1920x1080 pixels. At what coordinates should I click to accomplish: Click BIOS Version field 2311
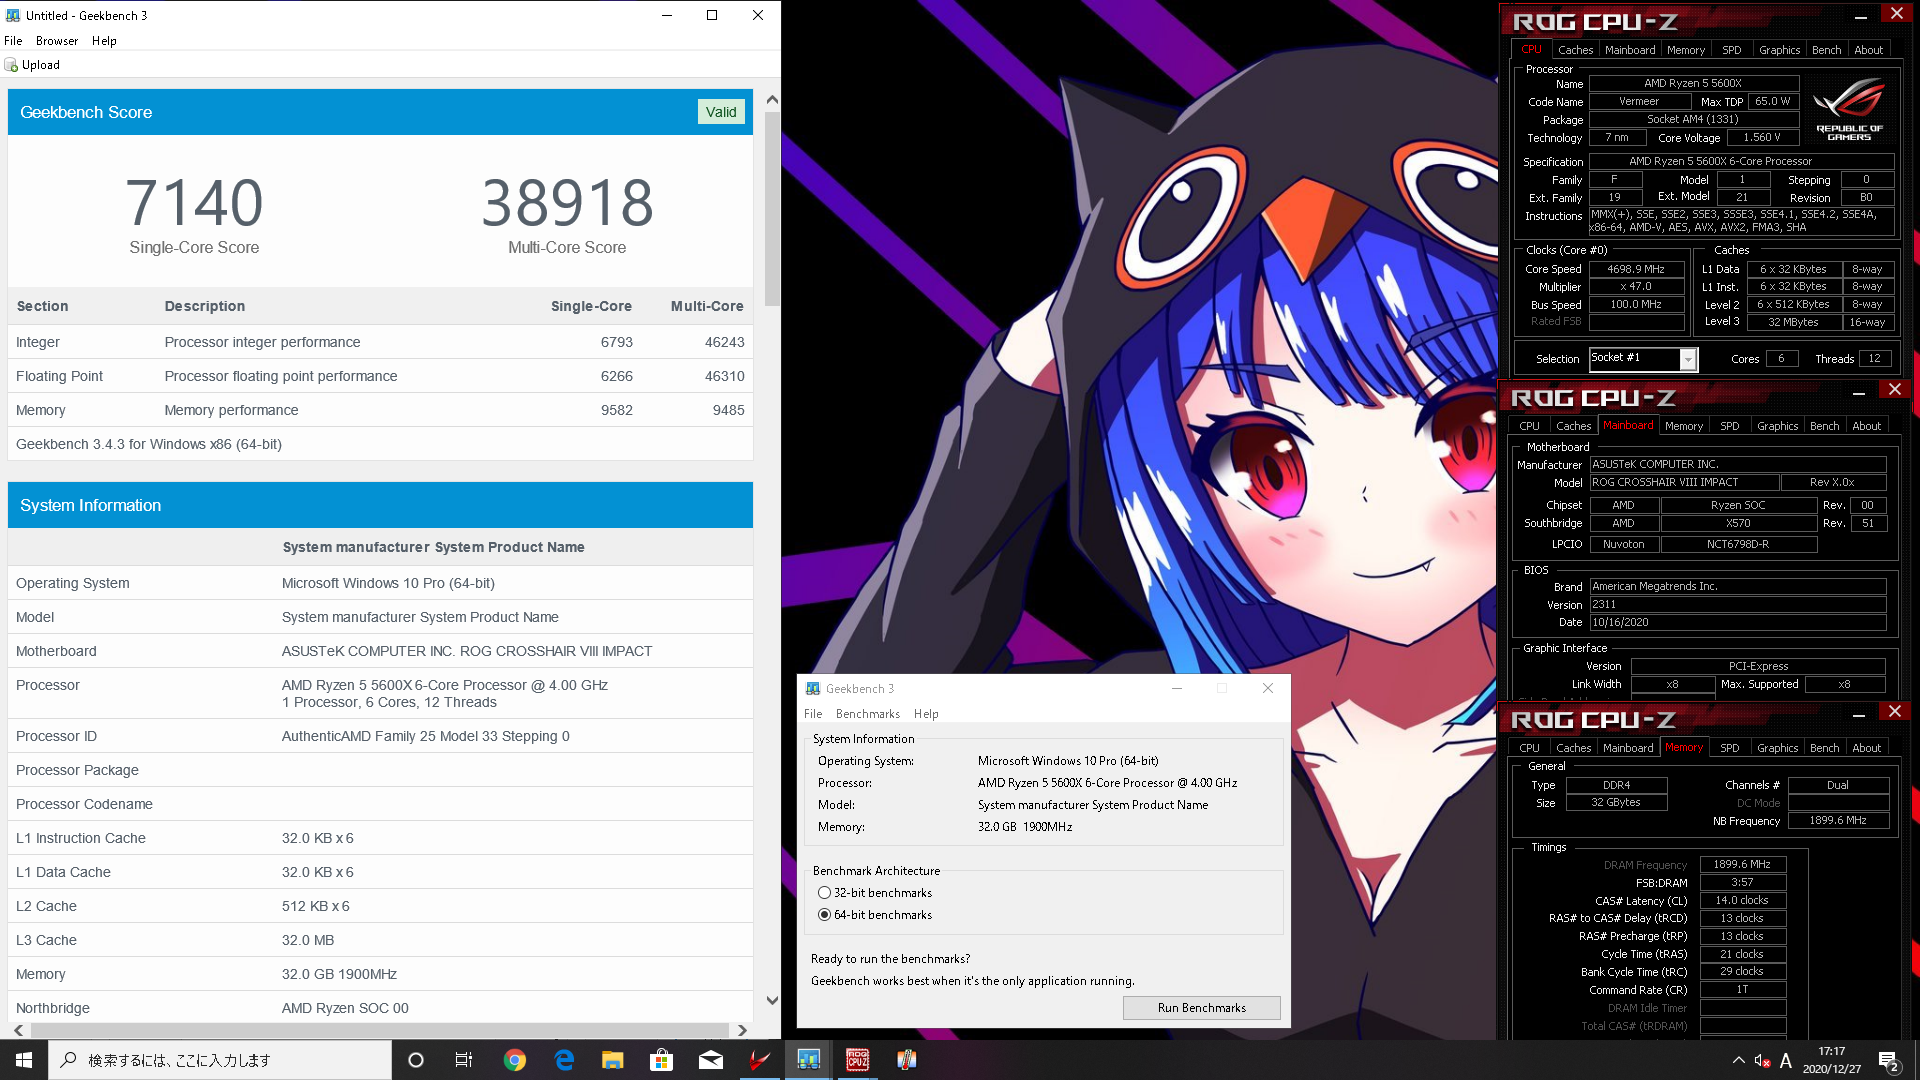pos(1738,605)
